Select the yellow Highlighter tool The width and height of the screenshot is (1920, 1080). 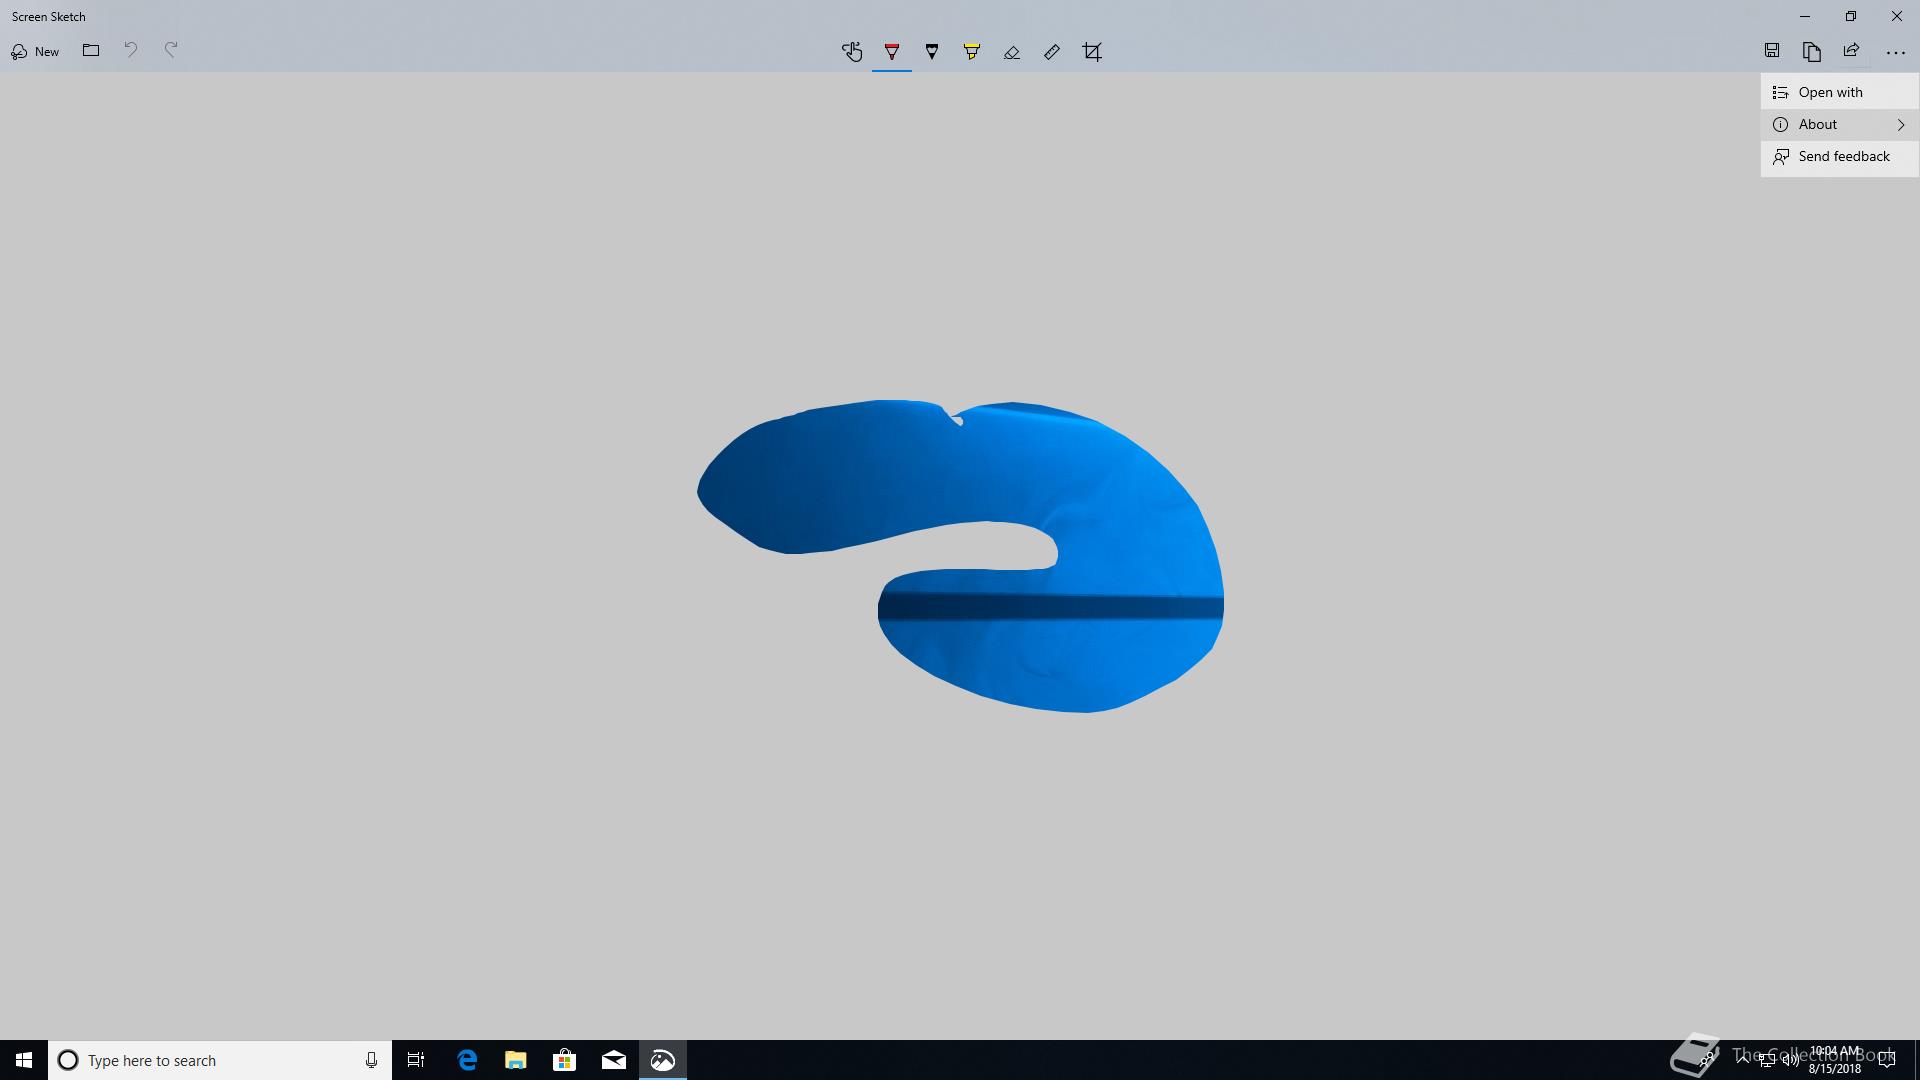tap(972, 52)
